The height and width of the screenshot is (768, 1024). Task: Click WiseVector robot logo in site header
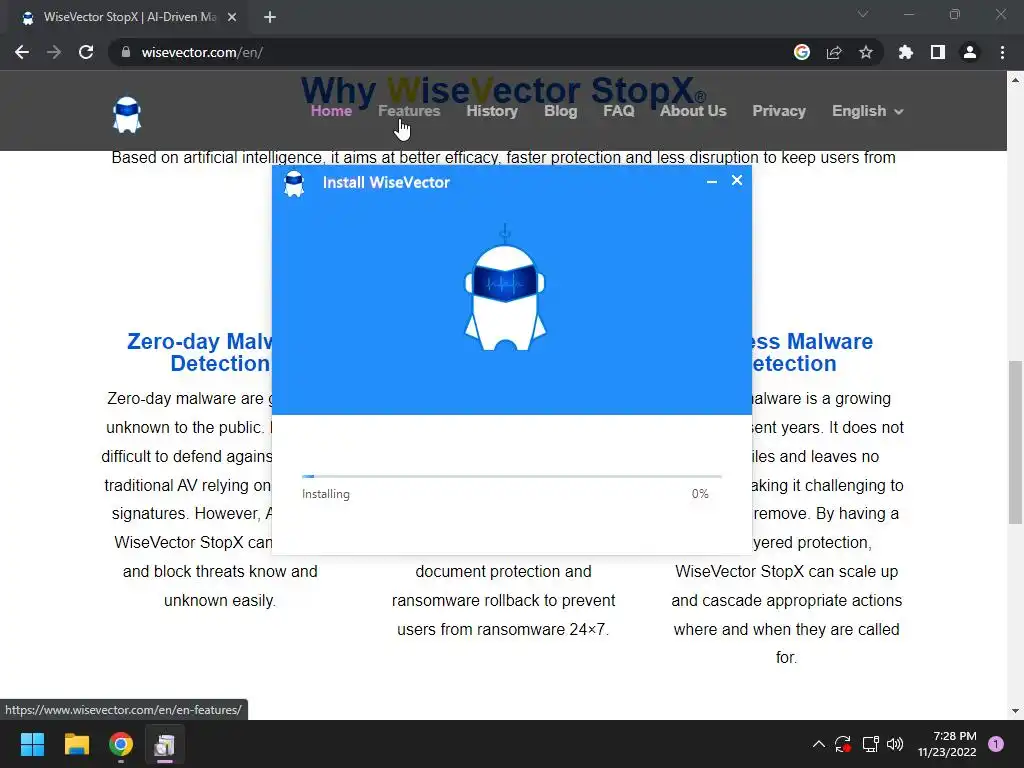tap(127, 115)
